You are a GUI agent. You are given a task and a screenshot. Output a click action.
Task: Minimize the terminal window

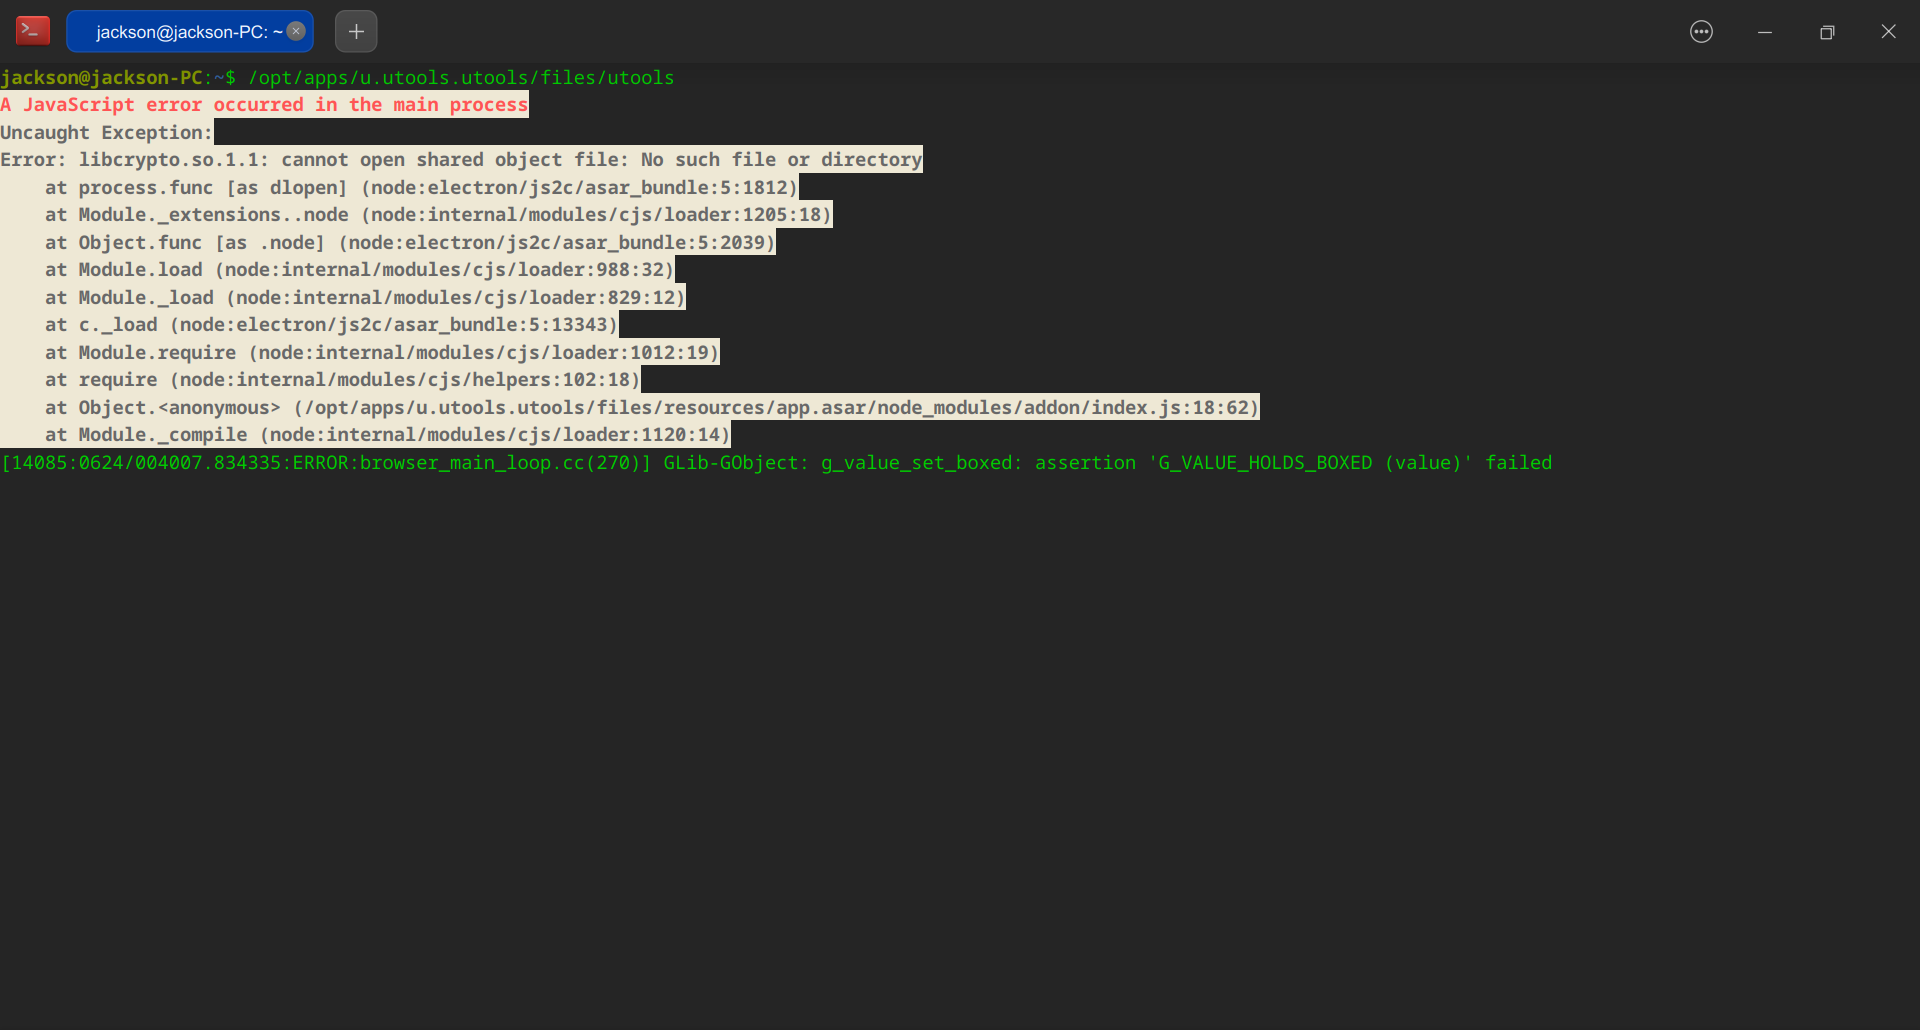click(x=1765, y=32)
